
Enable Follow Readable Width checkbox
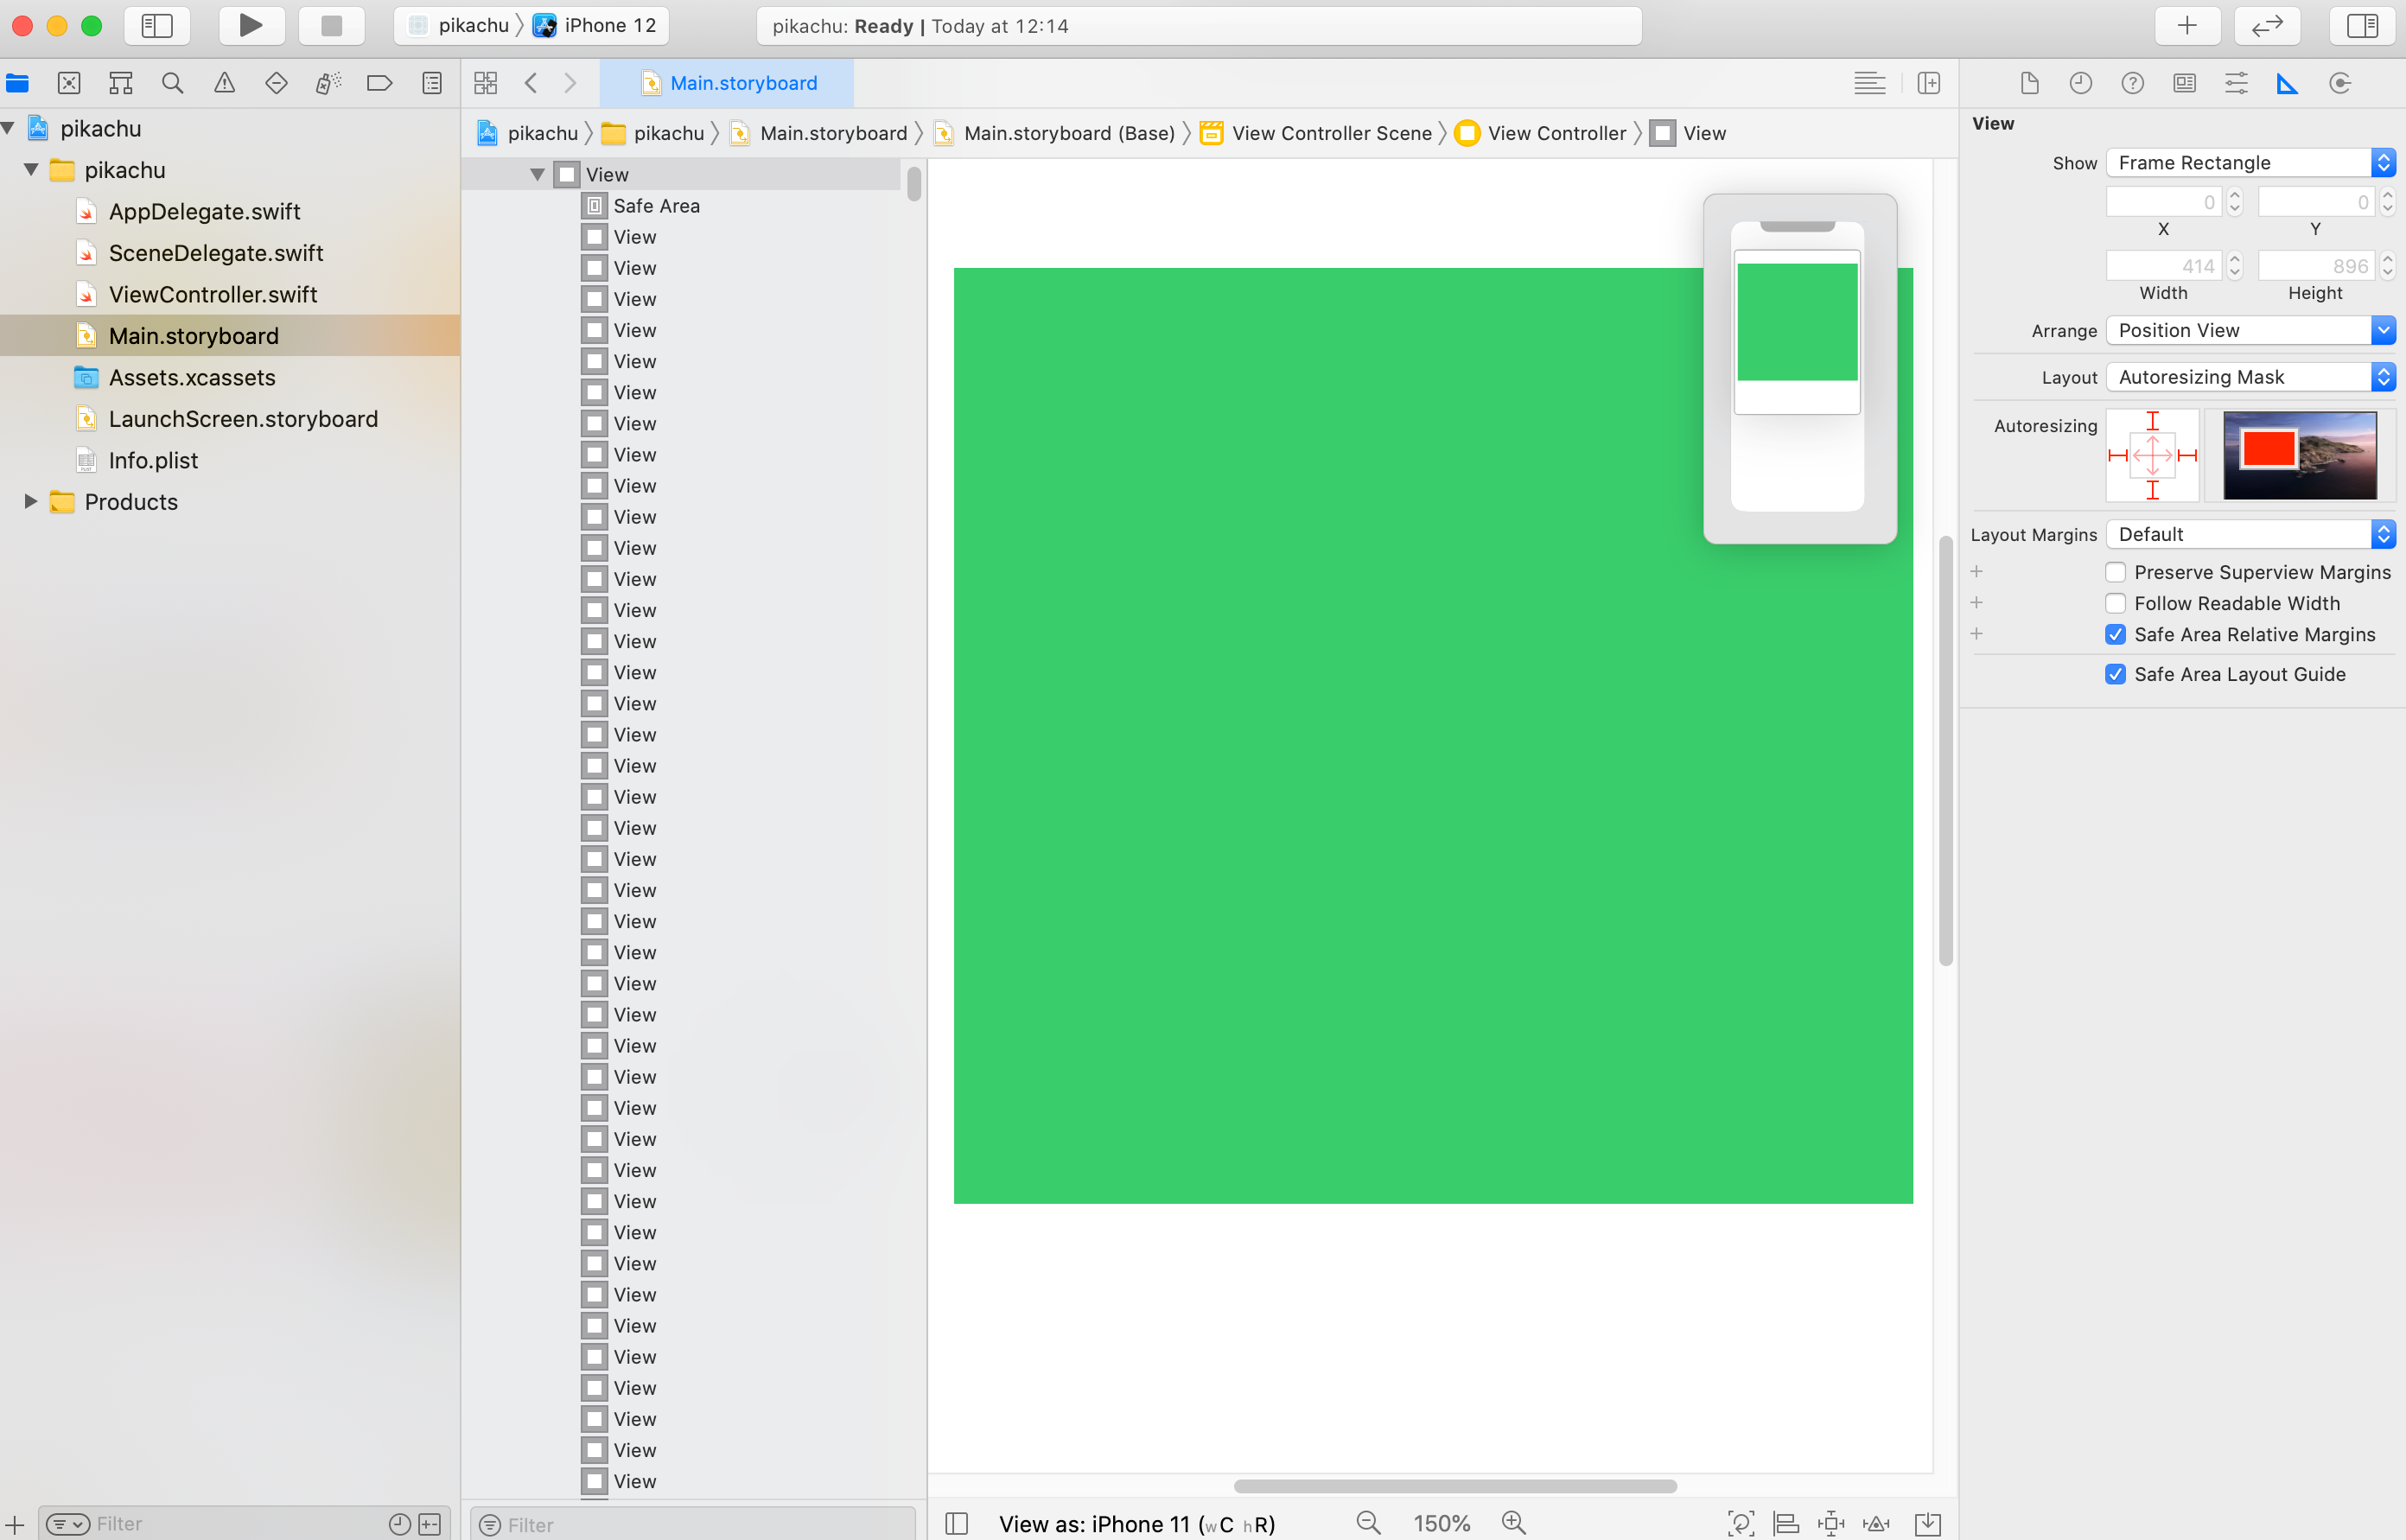(2115, 603)
